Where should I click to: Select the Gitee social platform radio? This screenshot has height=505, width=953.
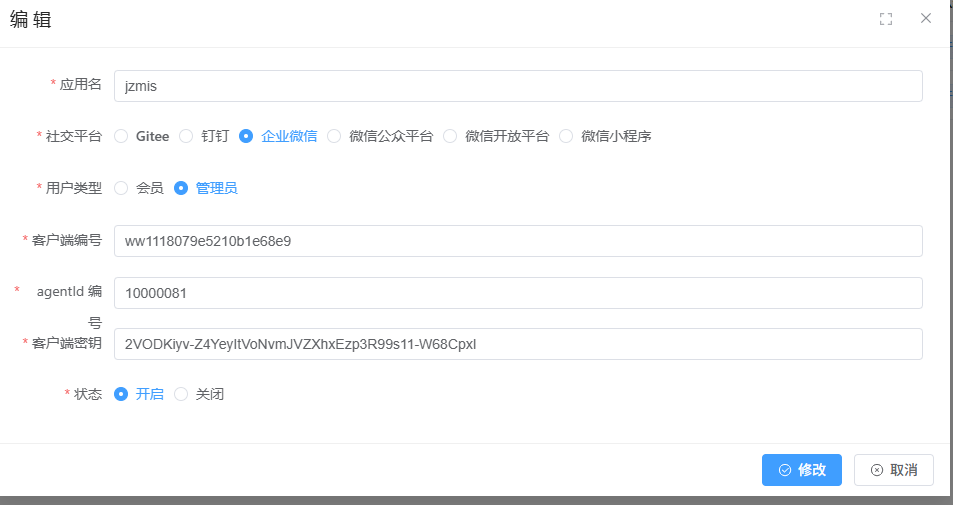[x=121, y=136]
